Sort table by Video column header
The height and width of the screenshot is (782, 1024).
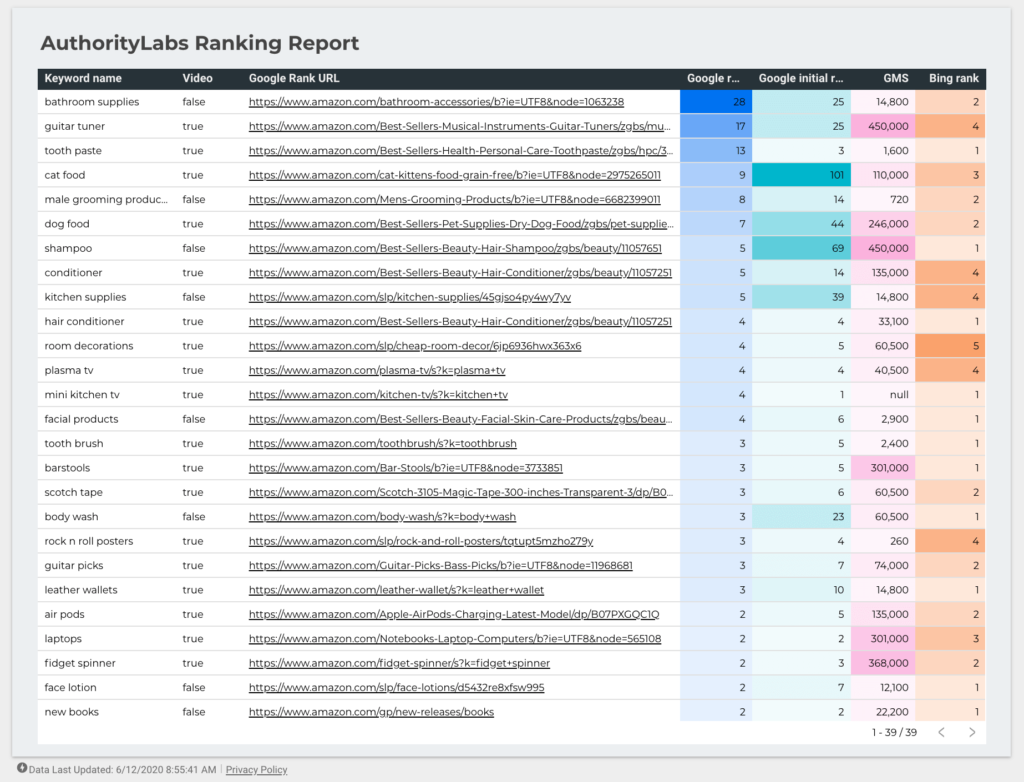click(197, 78)
